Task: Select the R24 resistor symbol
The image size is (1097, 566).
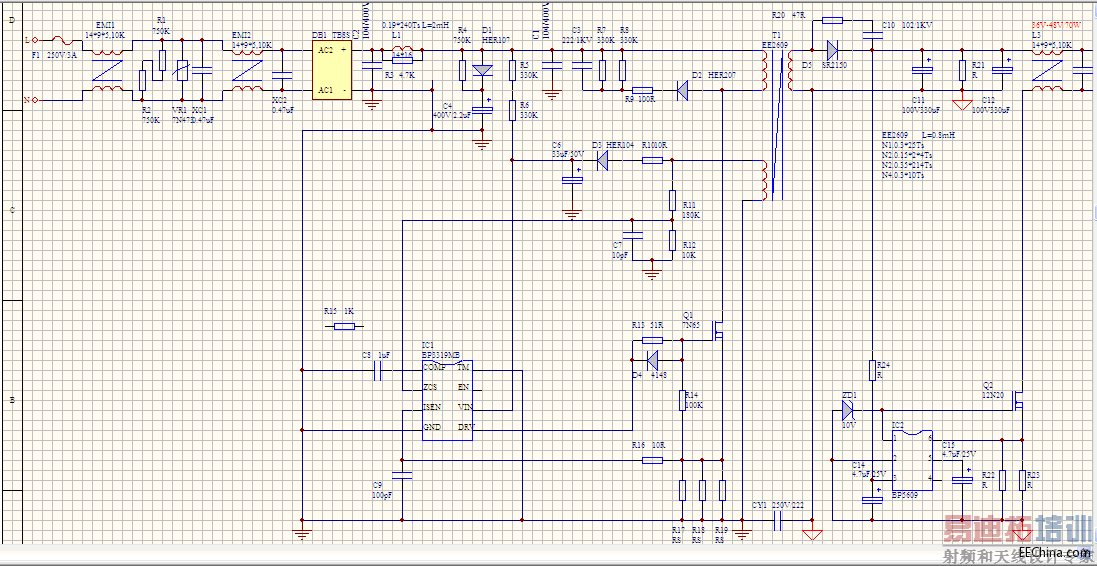Action: 872,370
